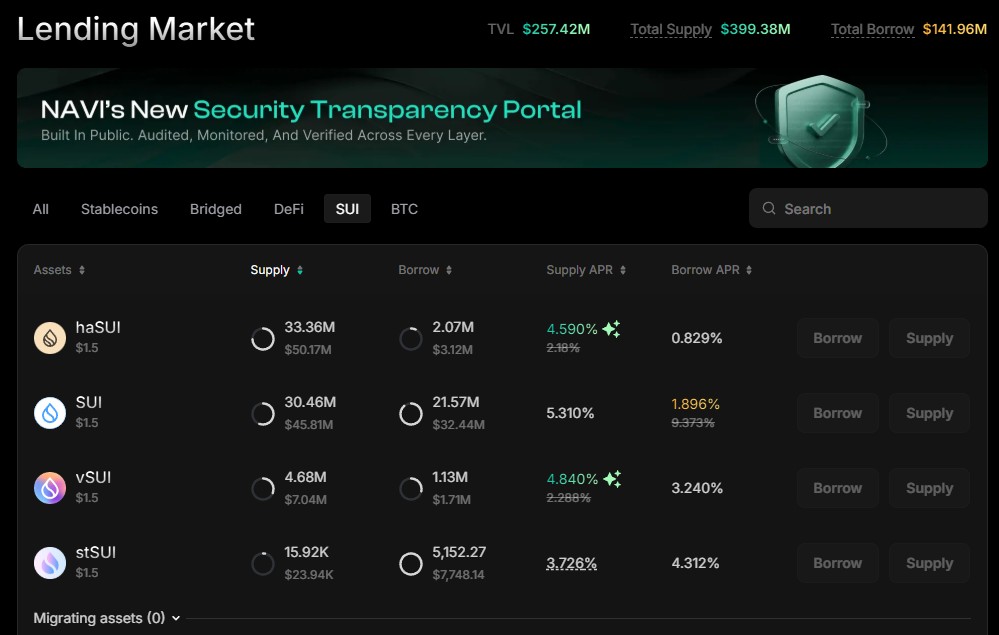Click the sparkle boost icon beside vSUI supply APR

click(614, 478)
